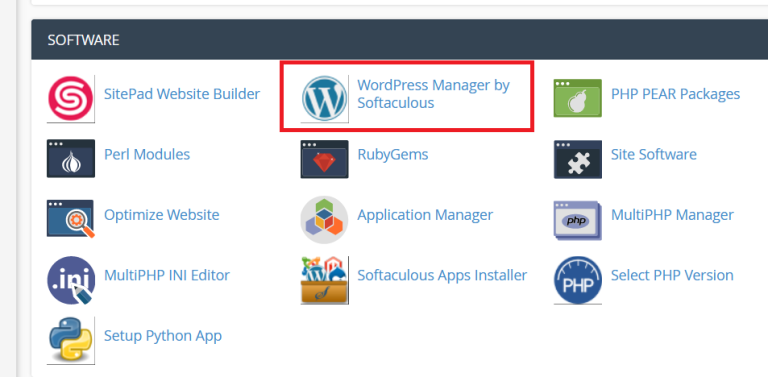Open WordPress Manager by Softaculous link
This screenshot has width=768, height=377.
click(433, 94)
